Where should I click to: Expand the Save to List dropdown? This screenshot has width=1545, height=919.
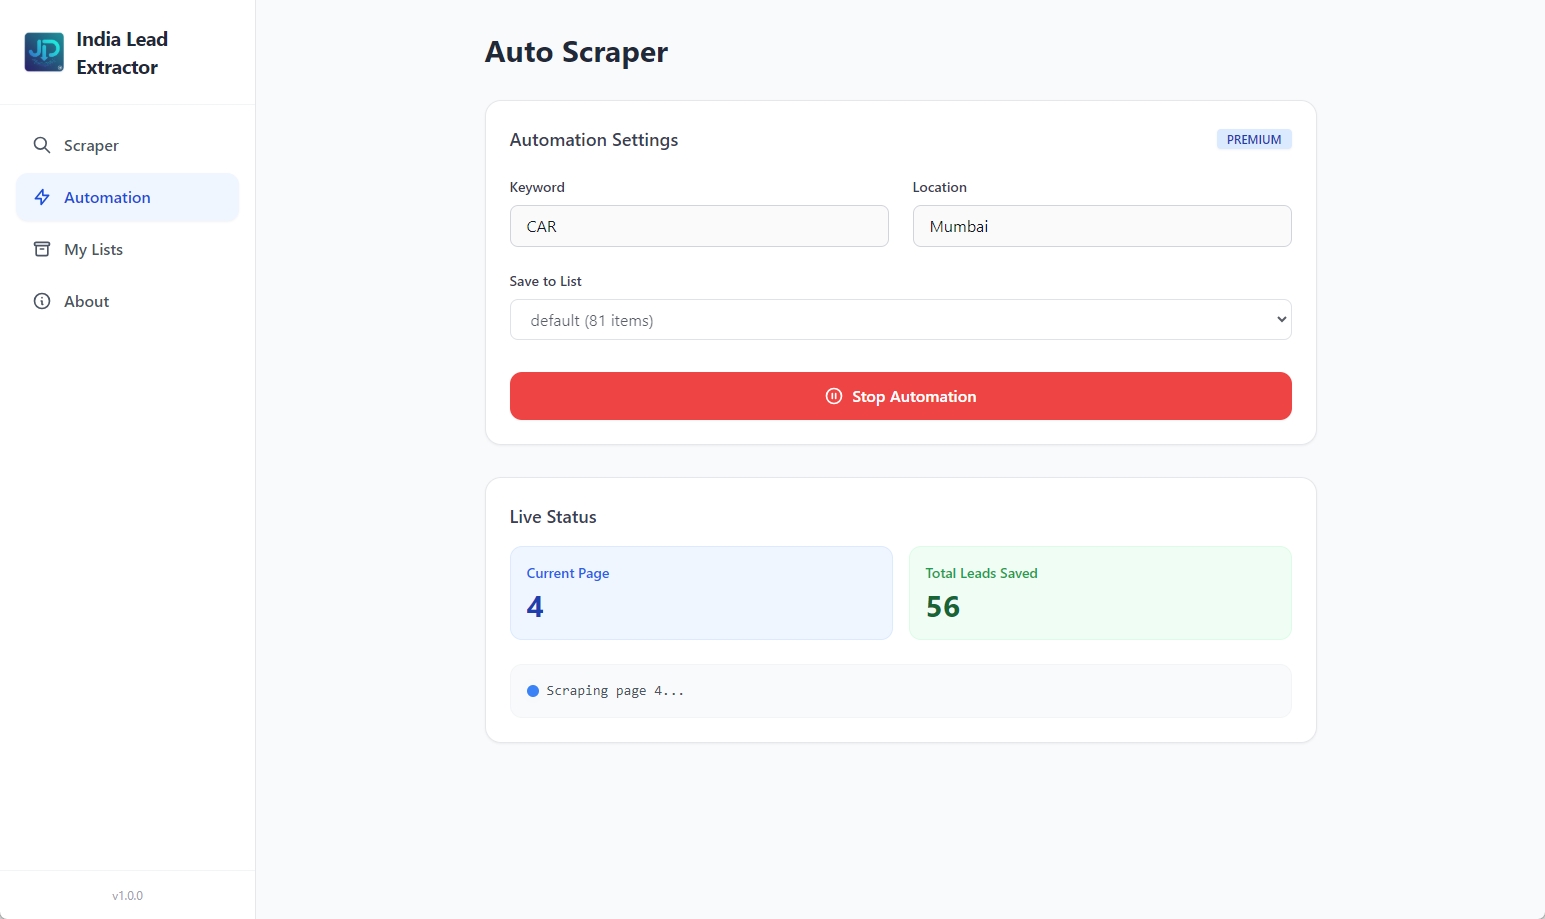pos(900,320)
